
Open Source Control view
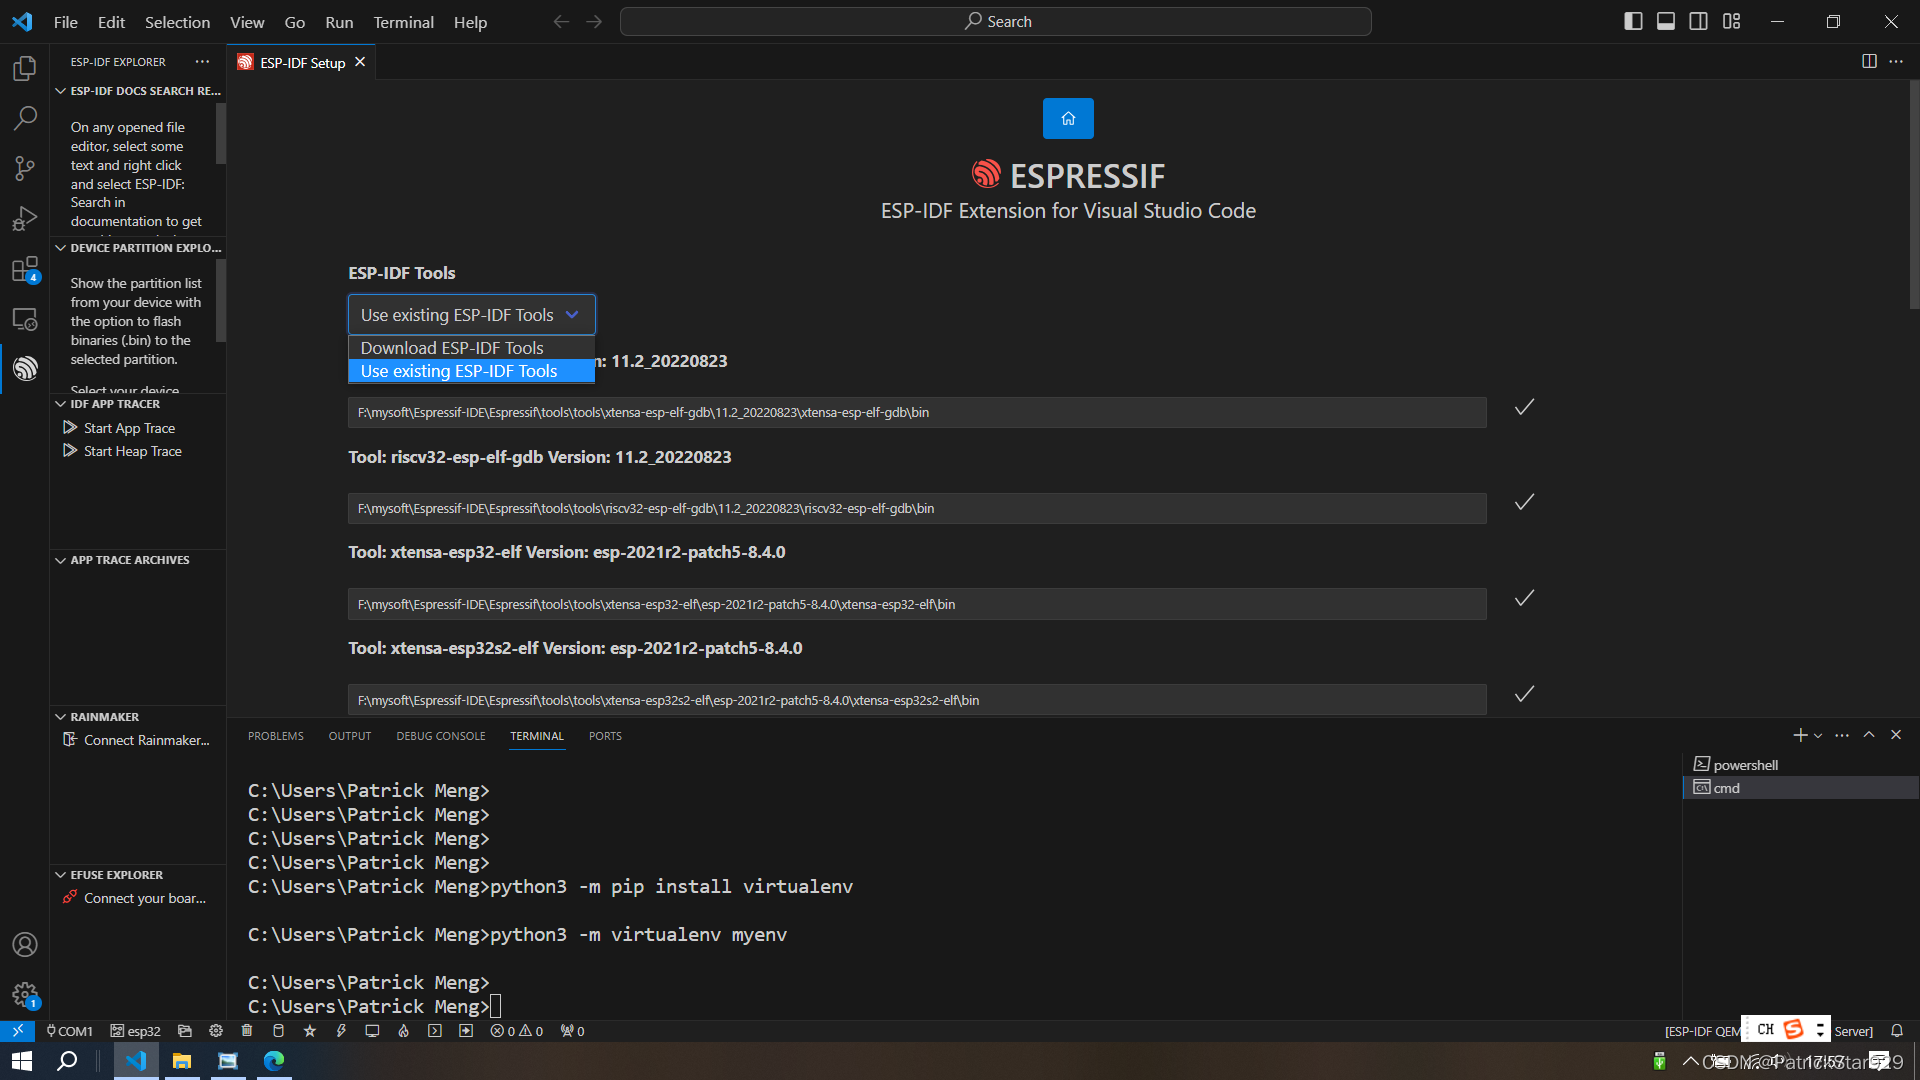click(x=25, y=168)
